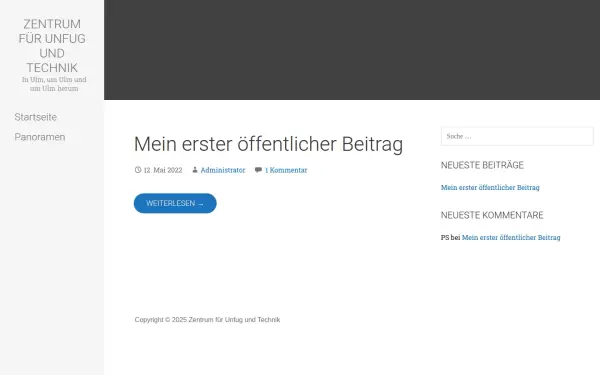Open the Startseite menu item
600x375 pixels.
click(36, 117)
